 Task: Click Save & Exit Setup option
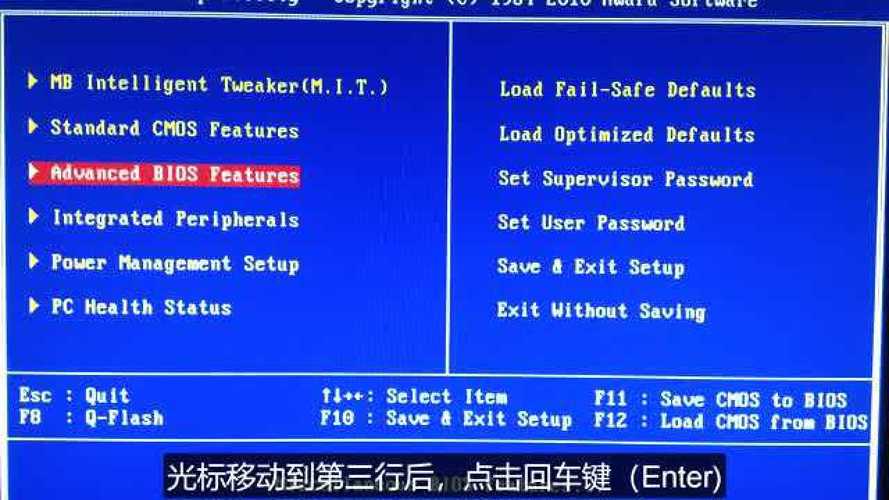[591, 266]
